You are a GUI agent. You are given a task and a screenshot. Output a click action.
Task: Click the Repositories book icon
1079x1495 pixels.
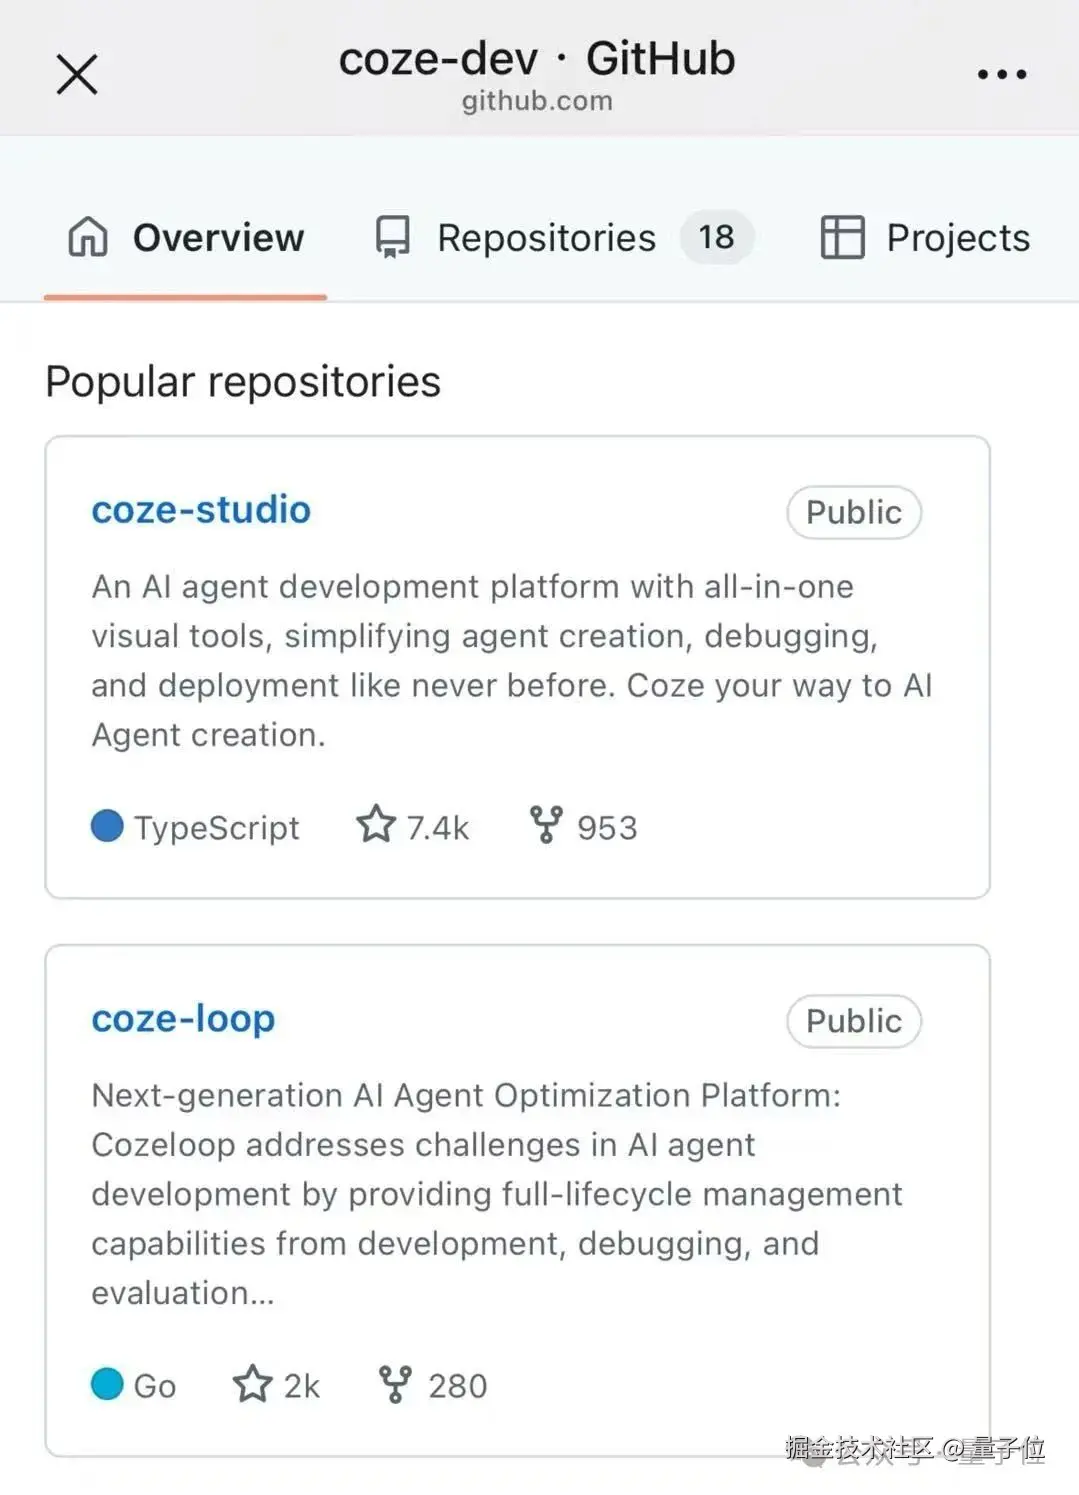click(x=392, y=238)
